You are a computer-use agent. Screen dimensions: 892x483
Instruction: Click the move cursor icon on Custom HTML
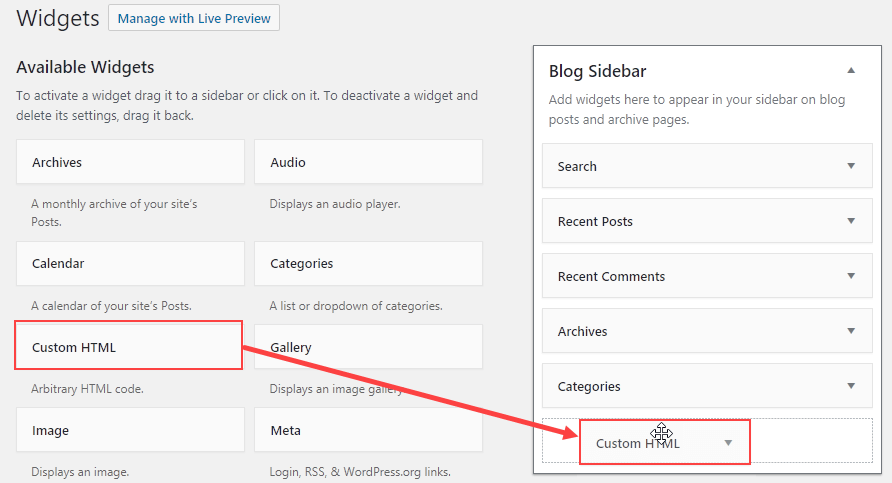662,434
